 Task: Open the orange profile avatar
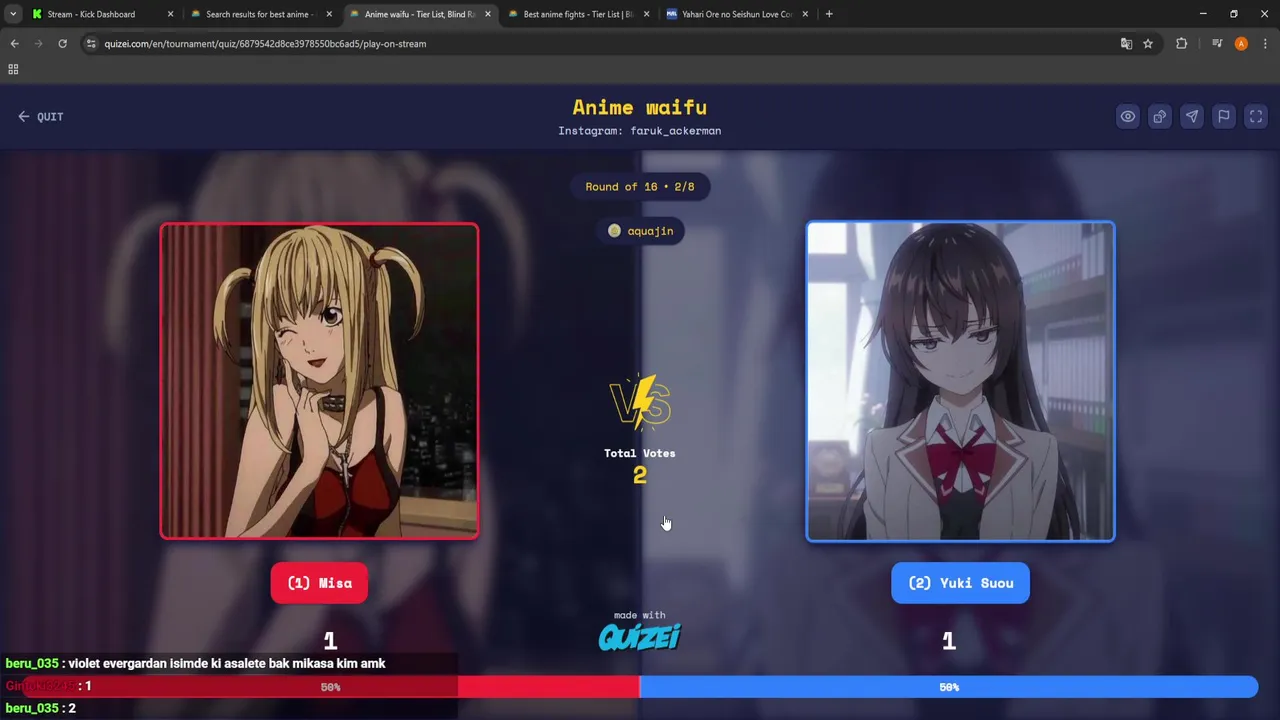[x=1241, y=44]
